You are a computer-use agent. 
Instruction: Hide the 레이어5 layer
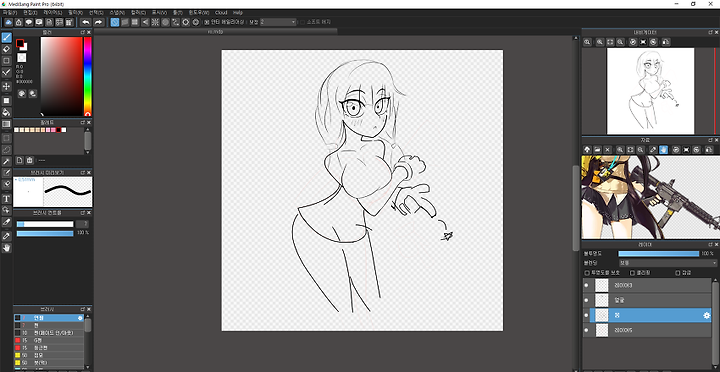point(586,330)
